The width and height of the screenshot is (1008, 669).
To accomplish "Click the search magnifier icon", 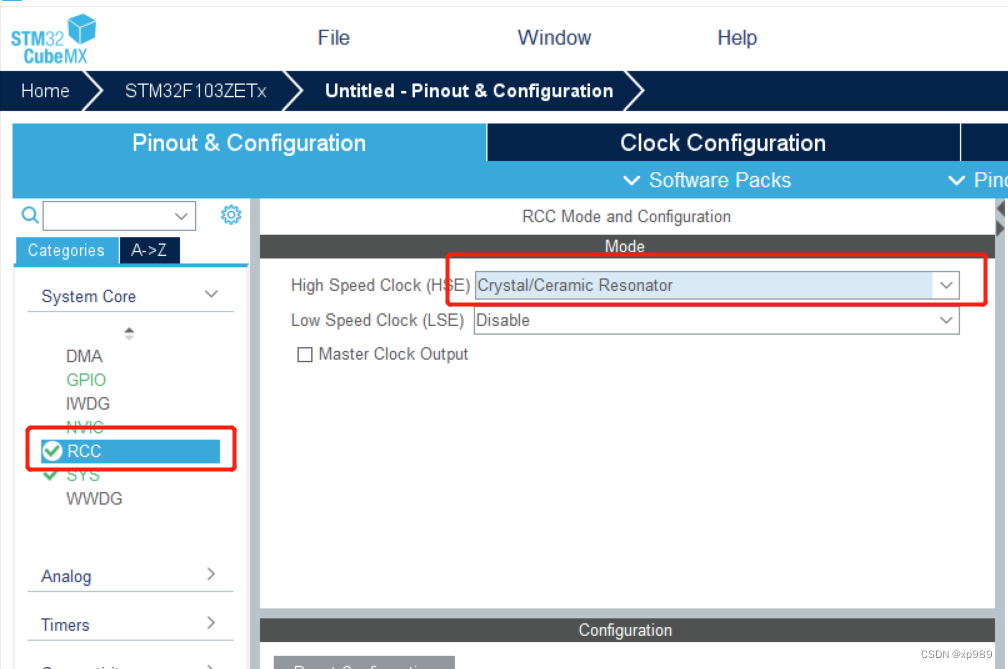I will (30, 215).
